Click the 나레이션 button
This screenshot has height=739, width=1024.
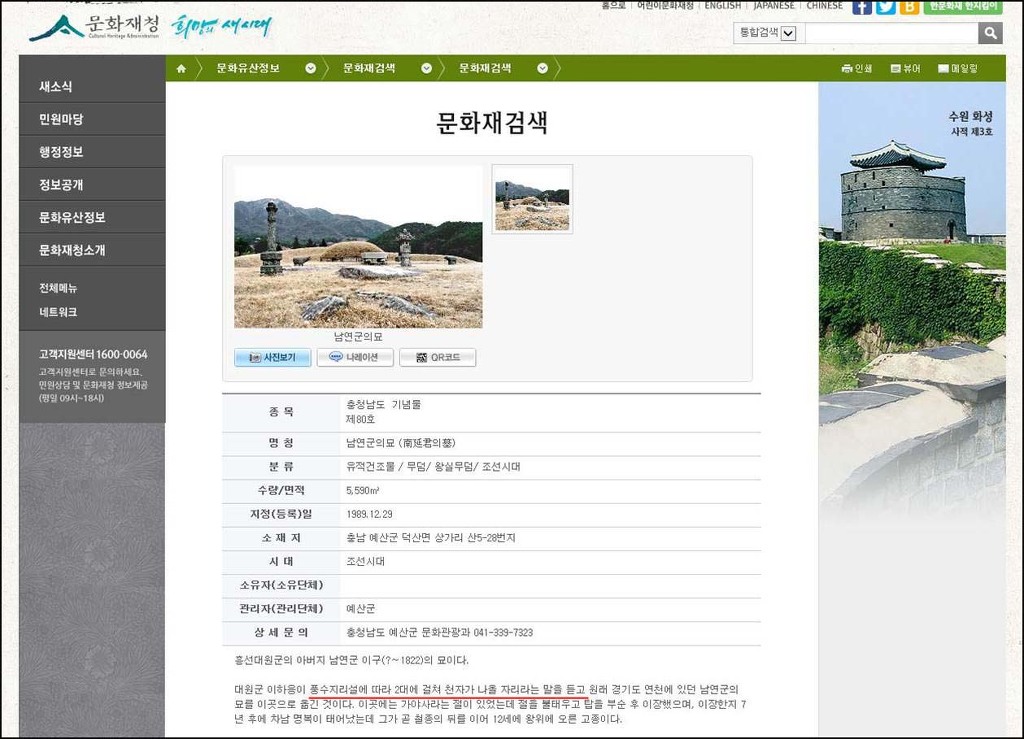(355, 357)
